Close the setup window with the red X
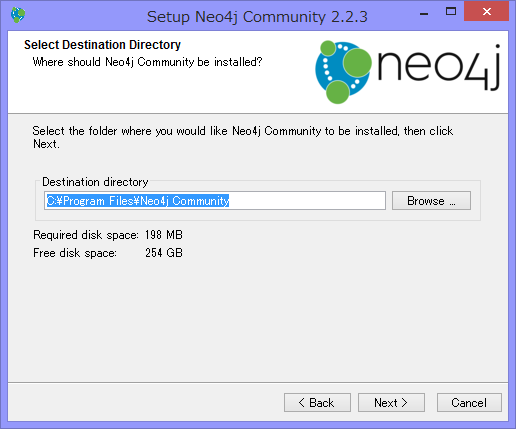Screen dimensions: 516x429 pyautogui.click(x=486, y=12)
